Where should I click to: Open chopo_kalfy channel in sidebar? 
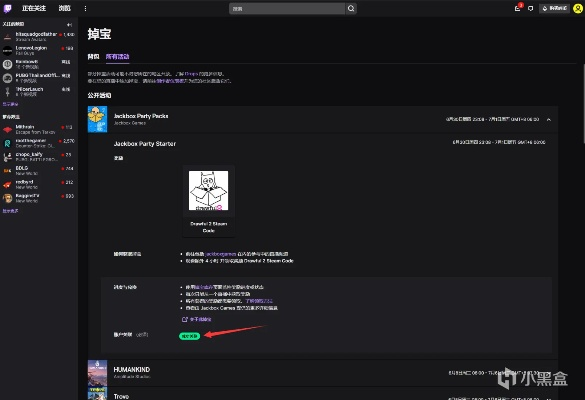coord(39,157)
